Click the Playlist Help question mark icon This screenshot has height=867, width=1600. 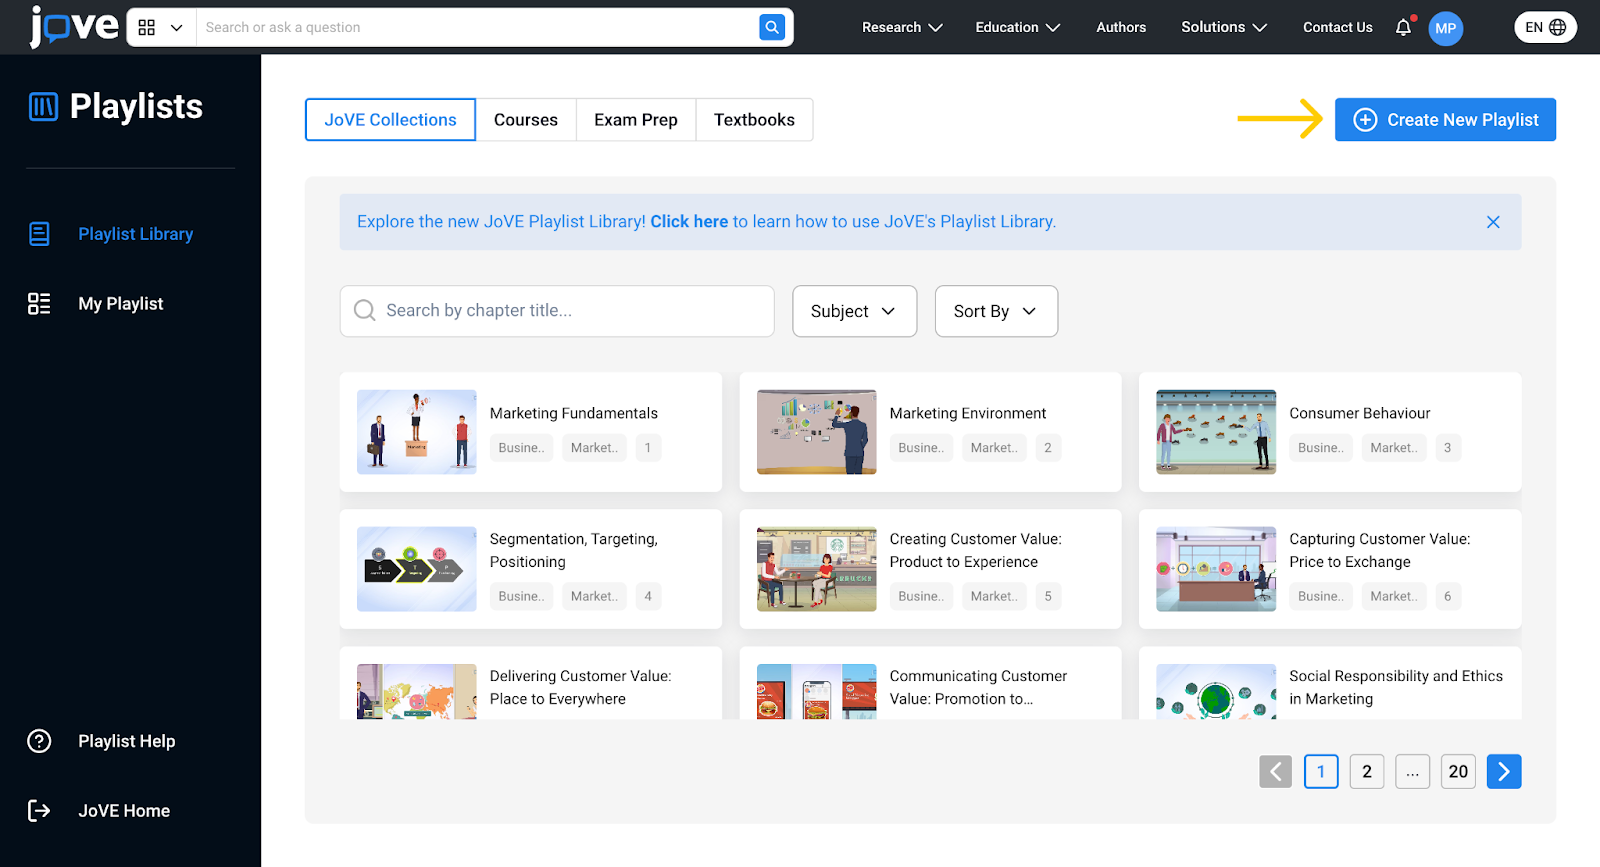coord(39,741)
